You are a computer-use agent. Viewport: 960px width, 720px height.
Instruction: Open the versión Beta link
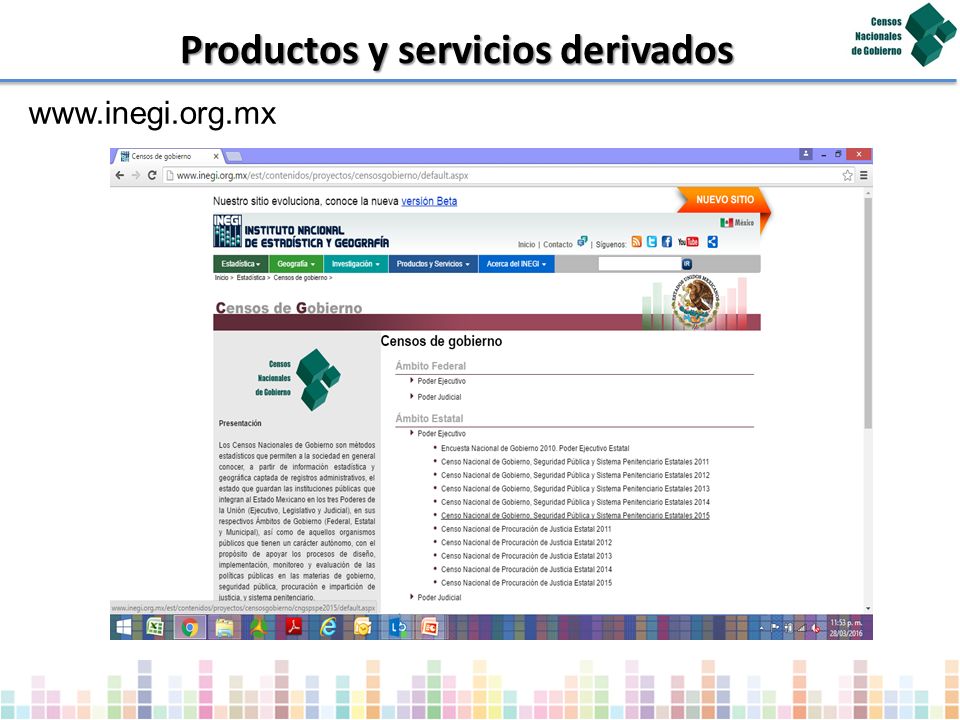[429, 201]
